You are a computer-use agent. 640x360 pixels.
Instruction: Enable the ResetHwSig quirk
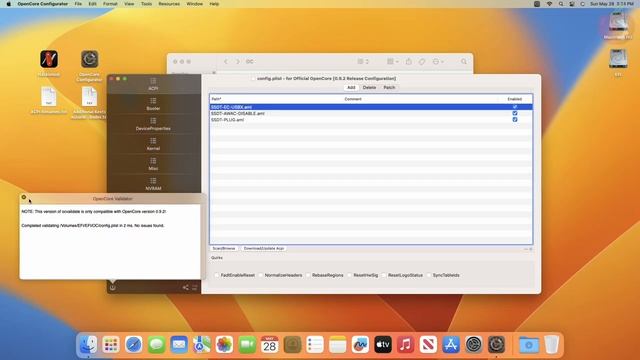click(349, 276)
